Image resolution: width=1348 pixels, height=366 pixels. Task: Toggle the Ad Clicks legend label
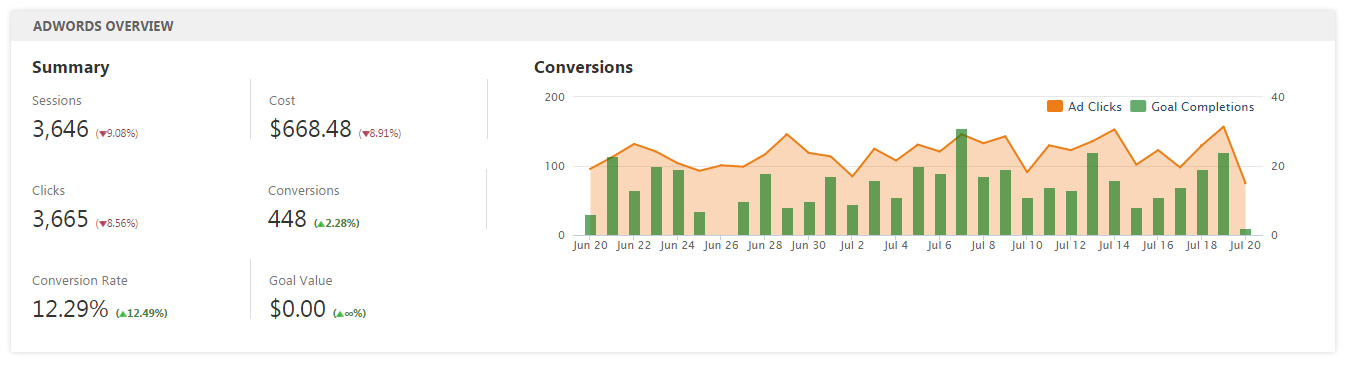pos(1095,107)
